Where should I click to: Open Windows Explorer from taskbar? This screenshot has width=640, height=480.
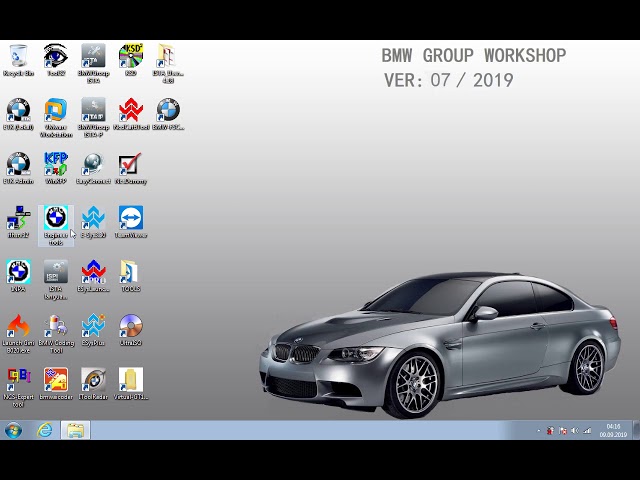76,430
